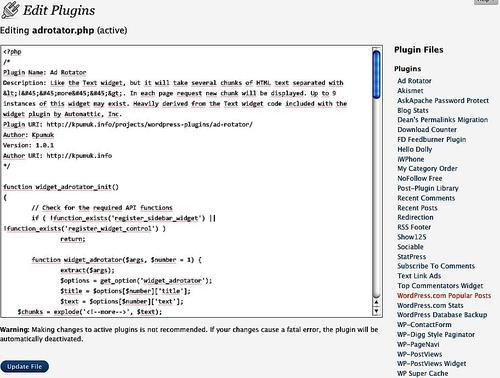Viewport: 500px width, 378px height.
Task: Select WP Super Cache plugin
Action: click(423, 373)
